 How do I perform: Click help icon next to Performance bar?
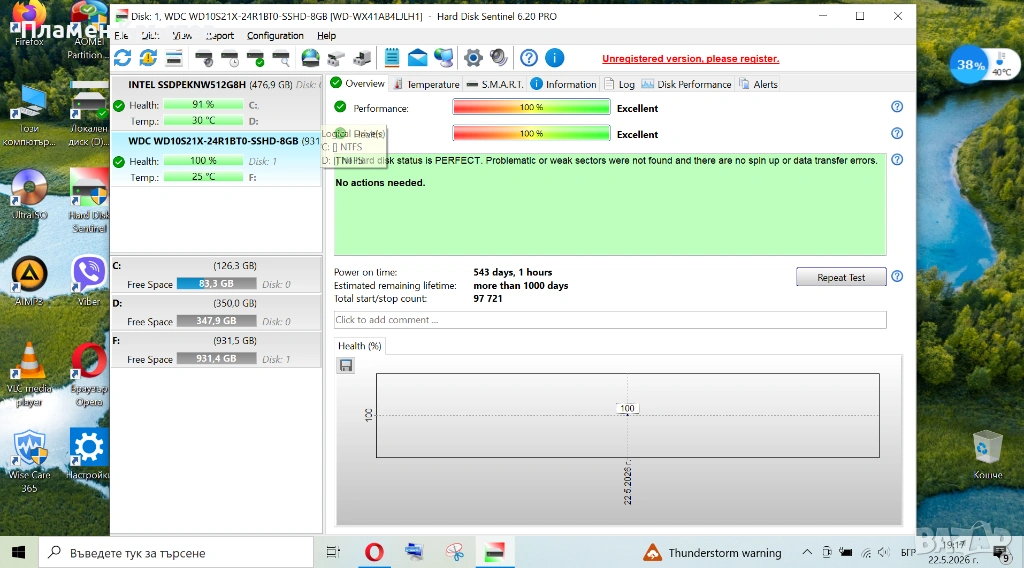point(897,106)
